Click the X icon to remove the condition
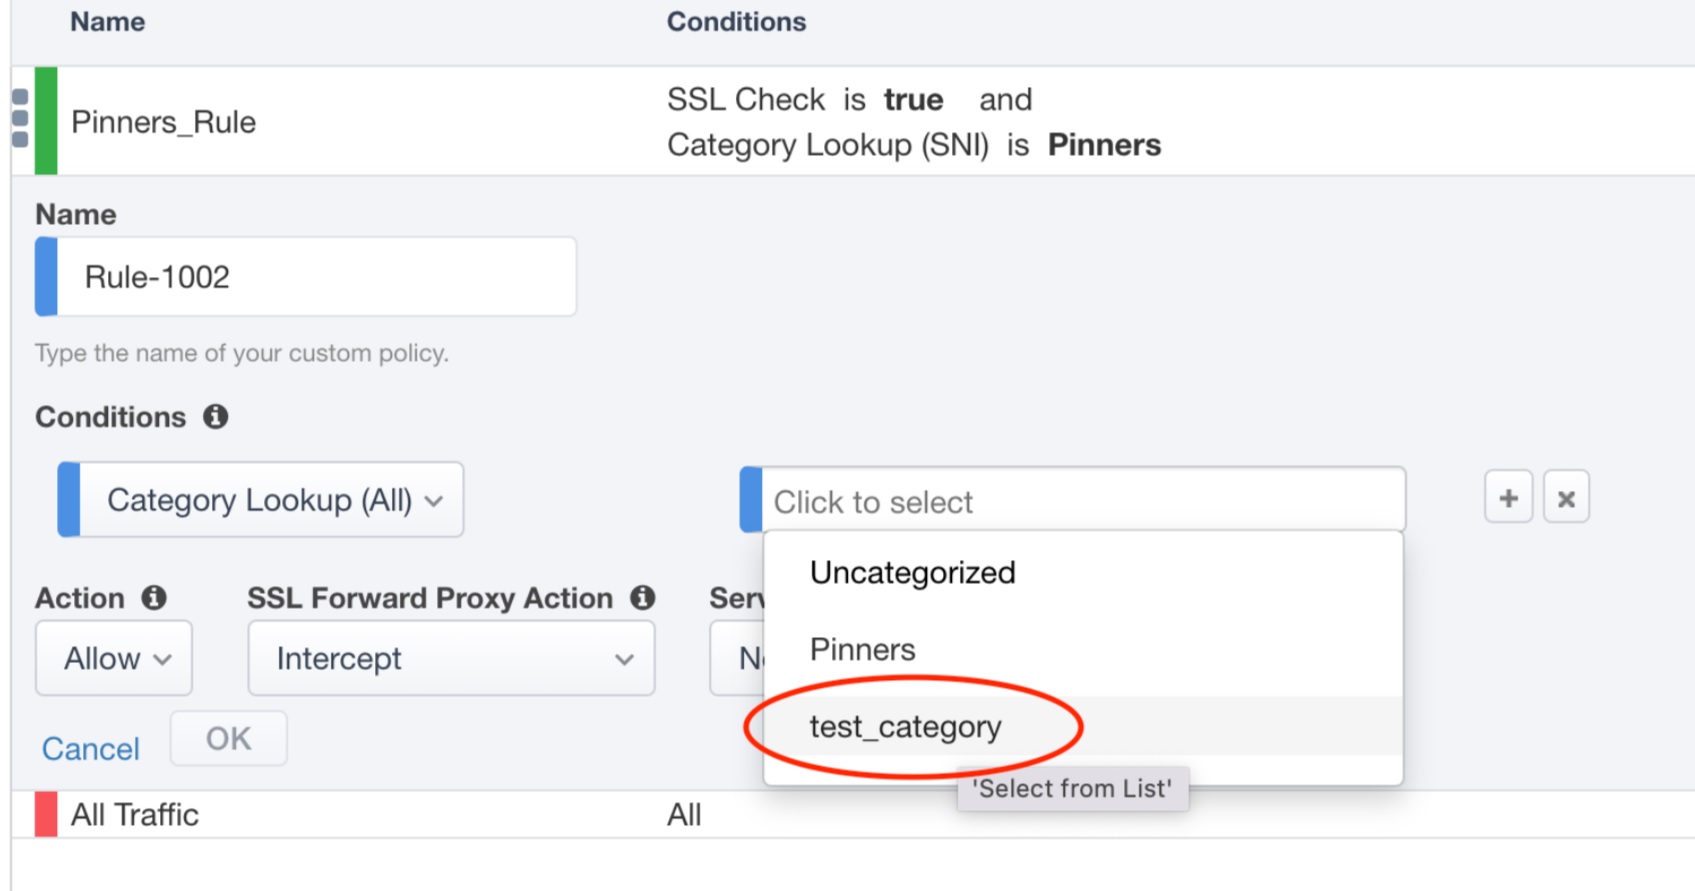This screenshot has height=891, width=1695. 1566,496
